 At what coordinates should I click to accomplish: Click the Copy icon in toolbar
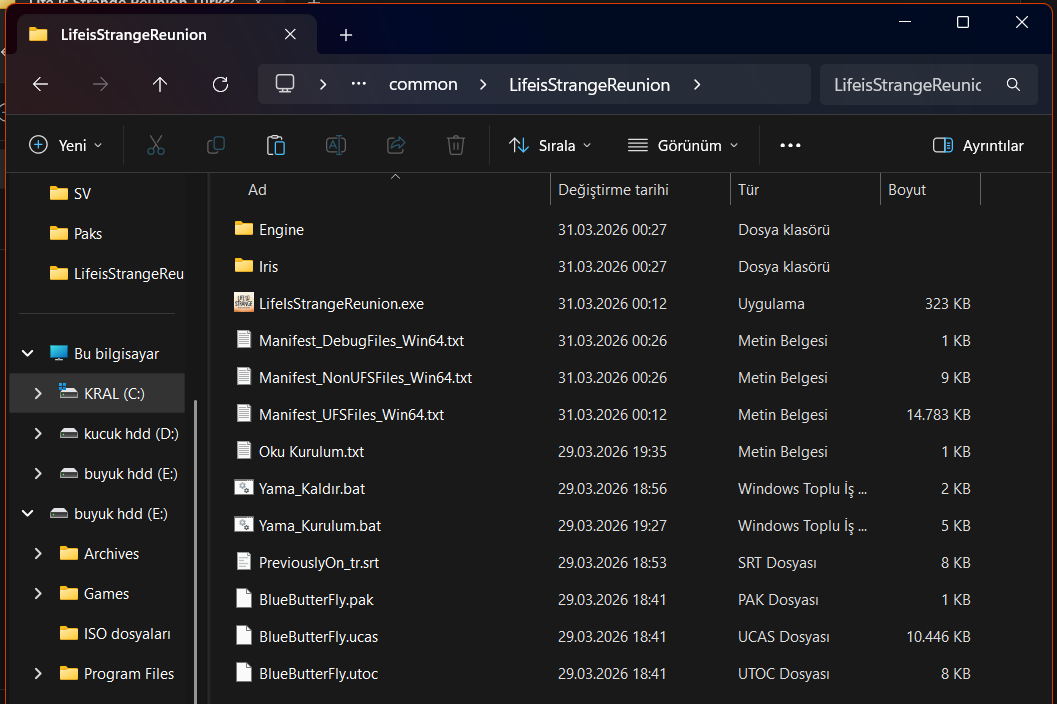click(x=216, y=145)
